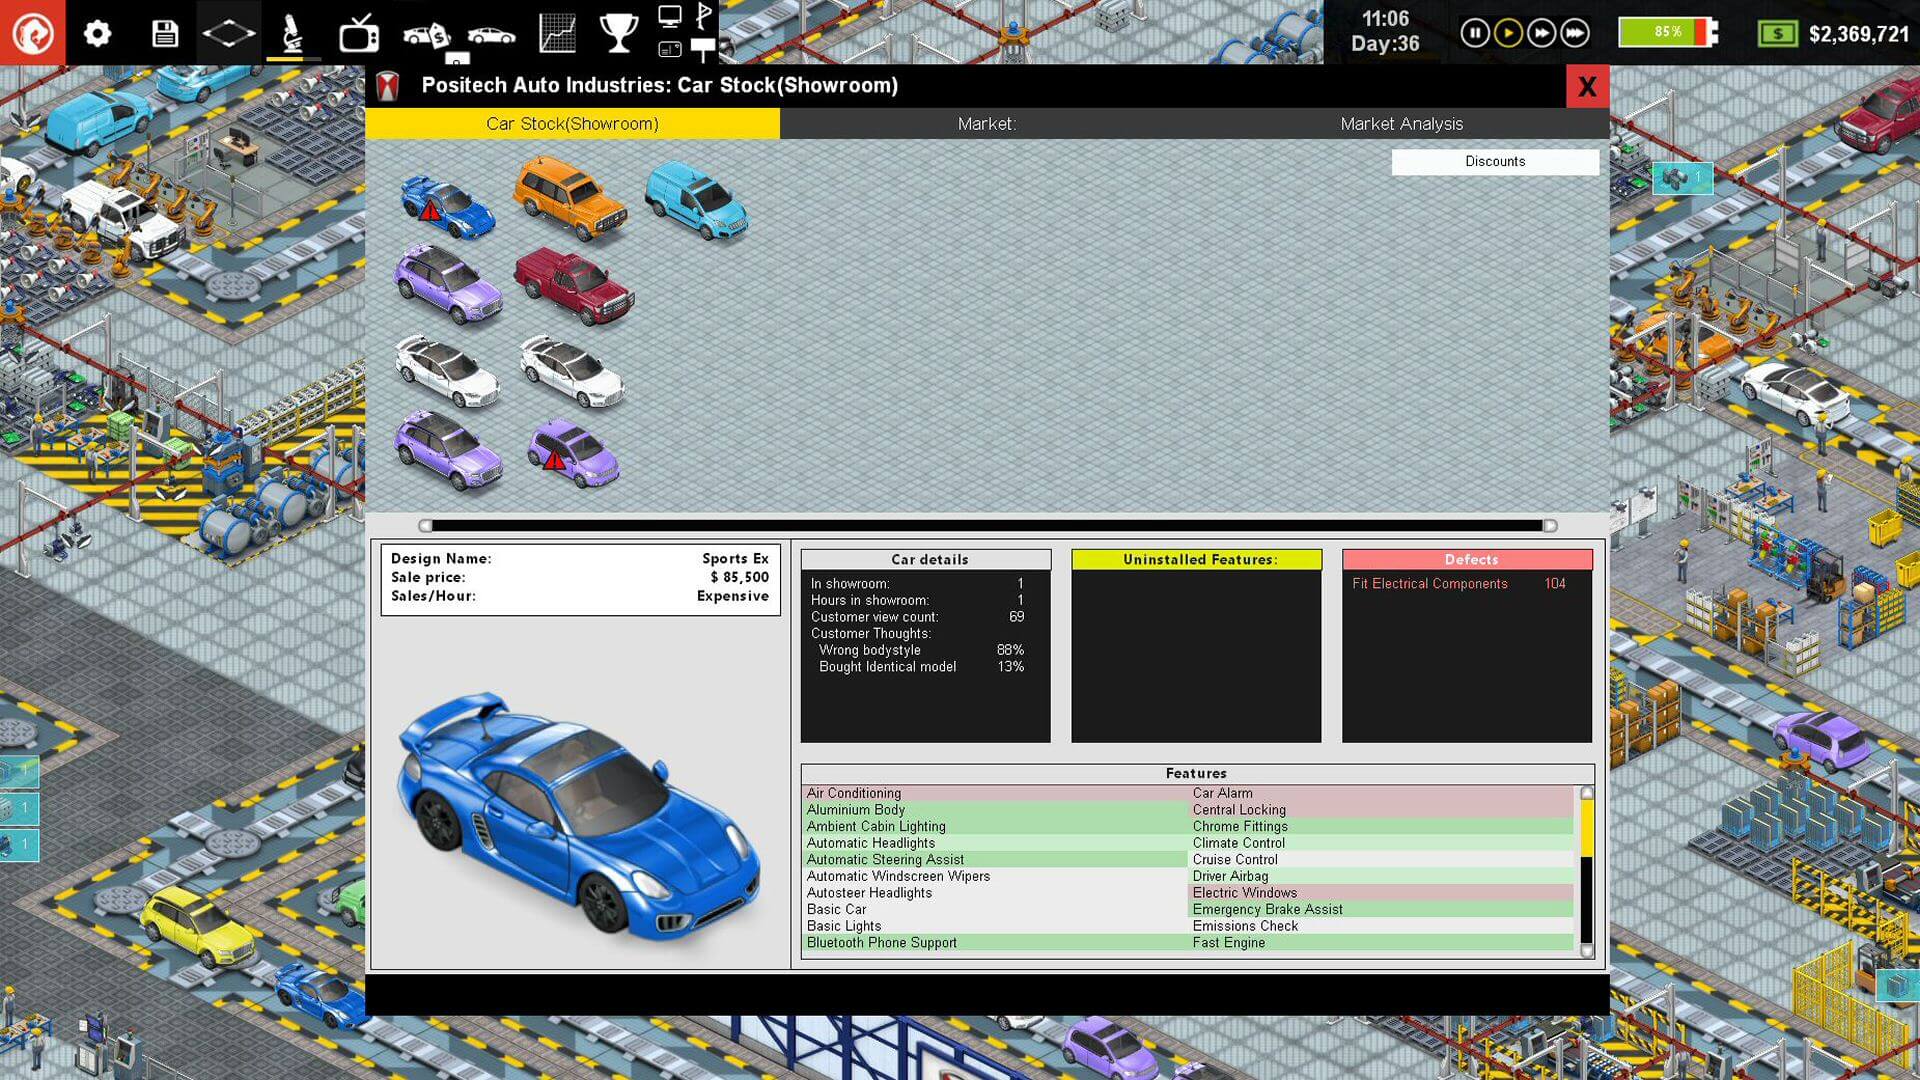Select the Car Stock(Showroom) tab
The width and height of the screenshot is (1920, 1080).
[x=572, y=123]
